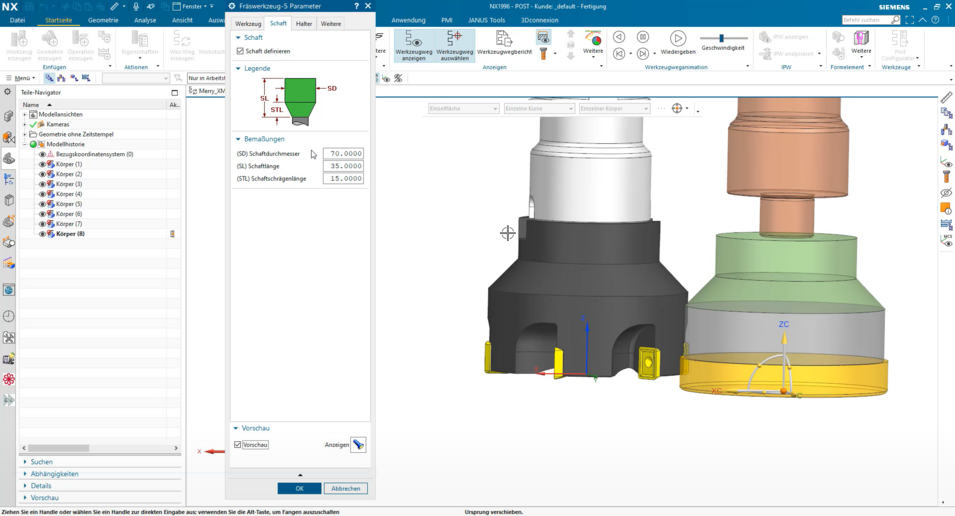Viewport: 955px width, 516px height.
Task: Open the Einzelner Körper dropdown
Action: (613, 108)
